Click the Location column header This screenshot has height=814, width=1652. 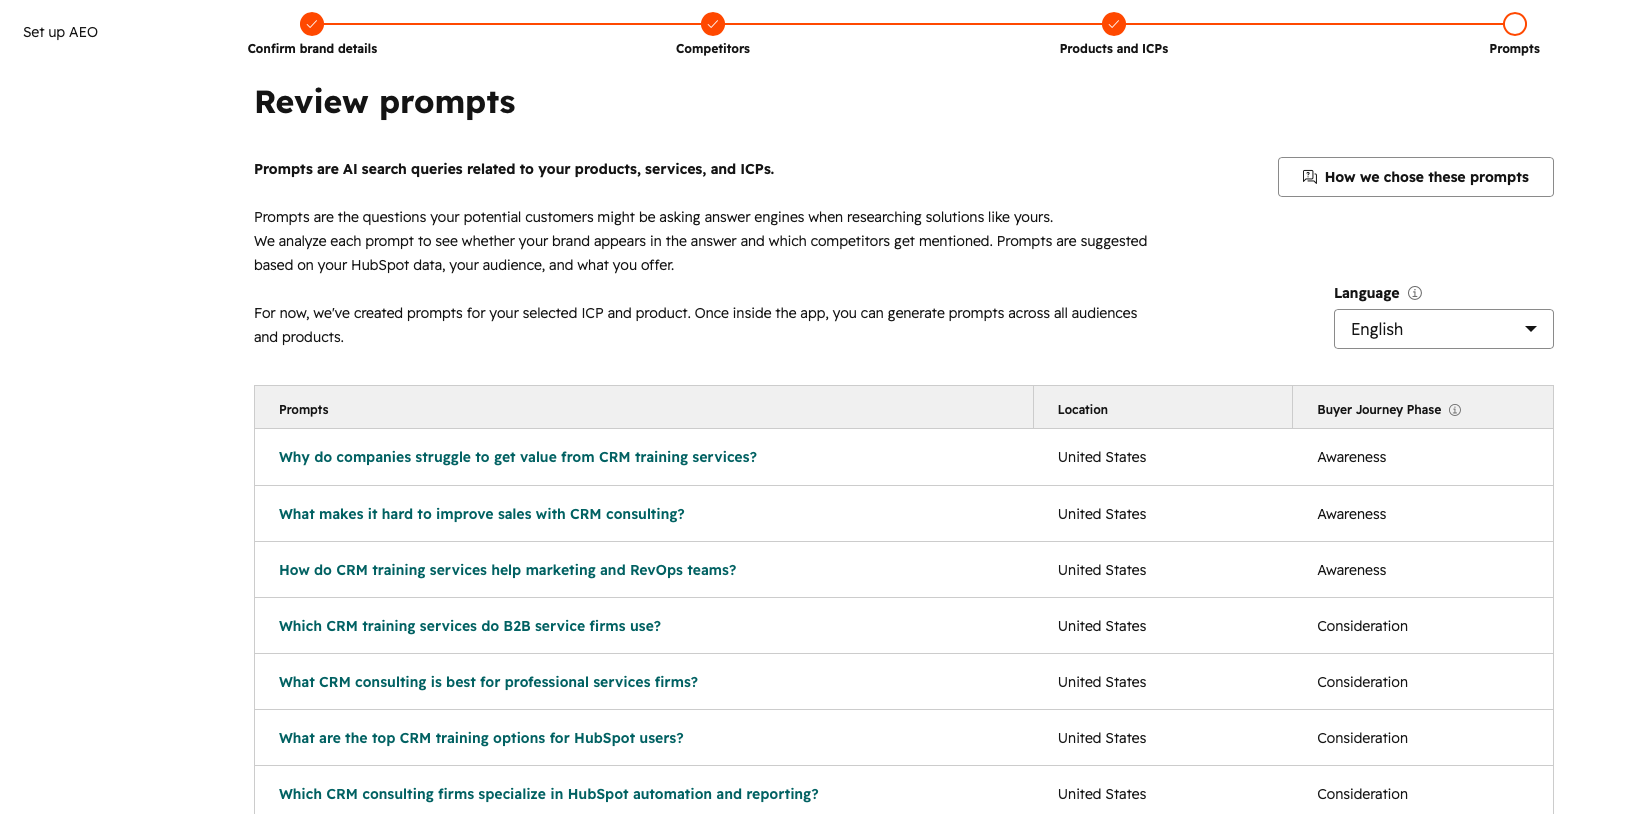tap(1163, 408)
